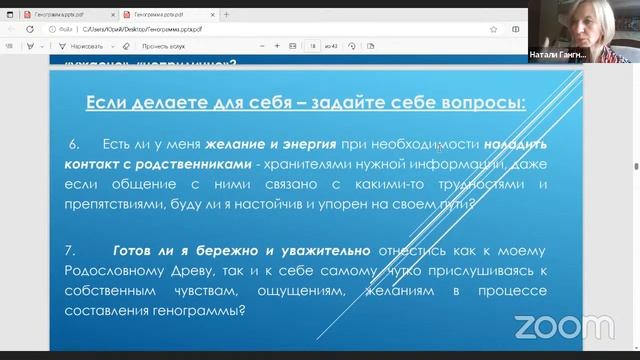640x360 pixels.
Task: Open the tab actions menu icon
Action: [x=10, y=15]
